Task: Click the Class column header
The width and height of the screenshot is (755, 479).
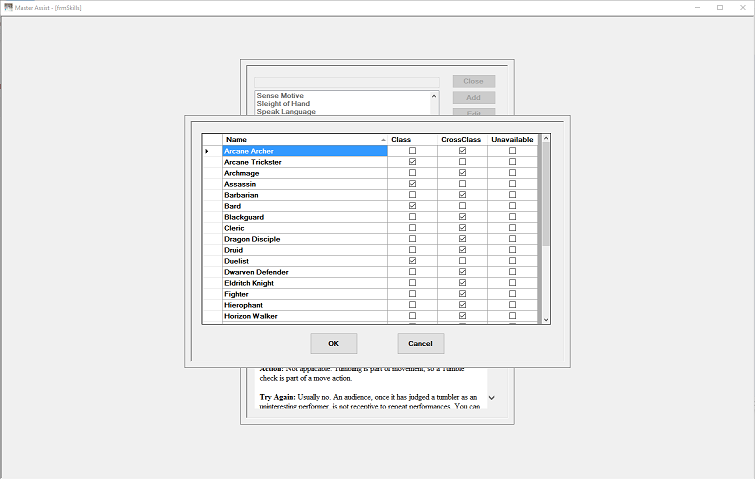Action: 413,140
